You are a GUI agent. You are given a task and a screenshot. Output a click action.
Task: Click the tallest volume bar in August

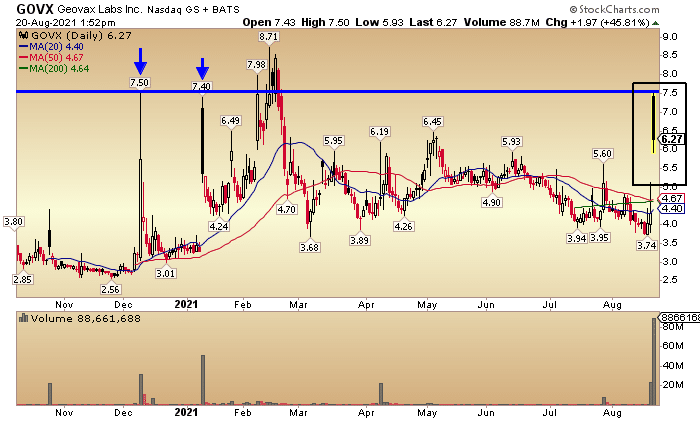click(x=655, y=361)
